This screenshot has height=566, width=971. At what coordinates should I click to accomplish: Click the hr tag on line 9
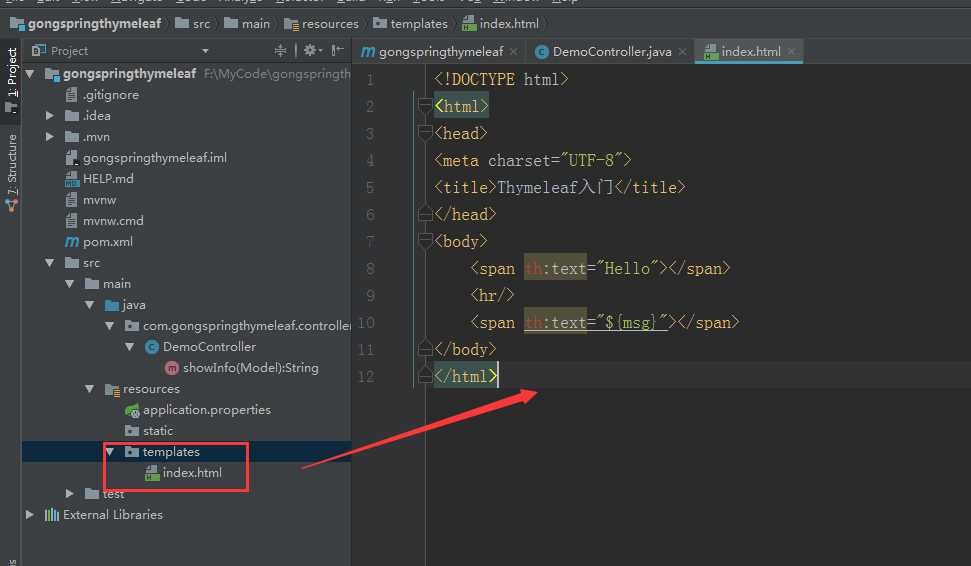tap(492, 295)
